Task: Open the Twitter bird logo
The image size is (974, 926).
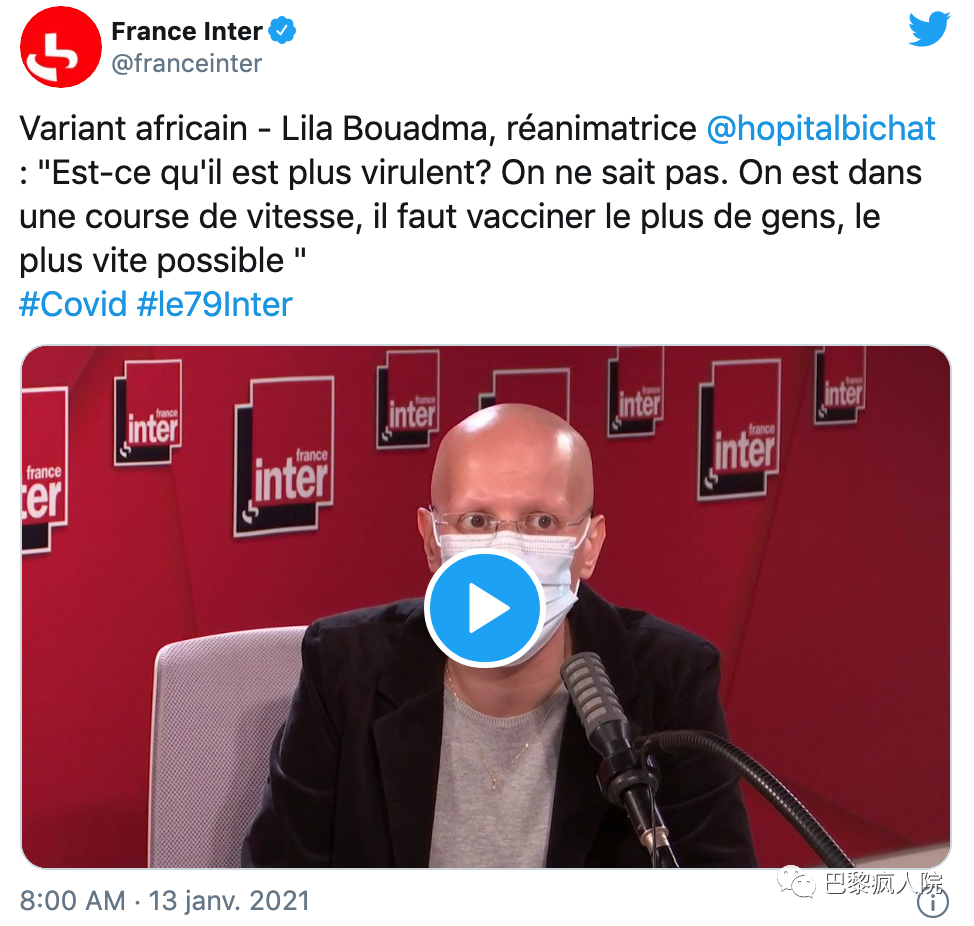Action: 929,29
